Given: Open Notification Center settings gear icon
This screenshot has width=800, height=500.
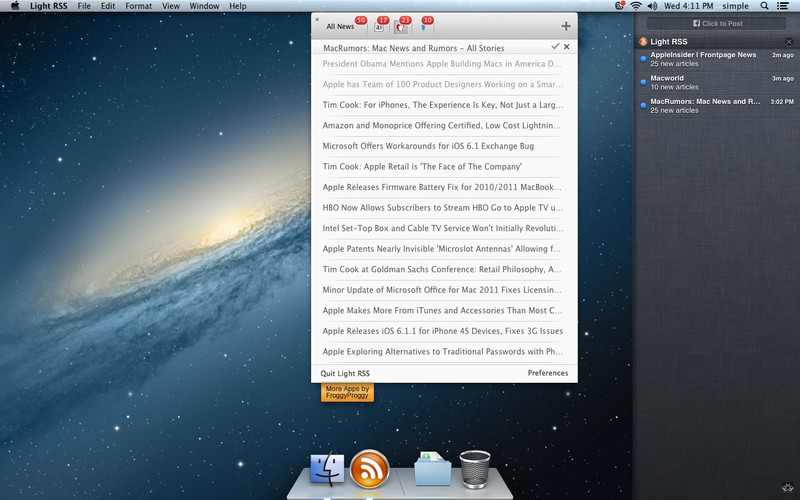Looking at the screenshot, I should point(786,487).
